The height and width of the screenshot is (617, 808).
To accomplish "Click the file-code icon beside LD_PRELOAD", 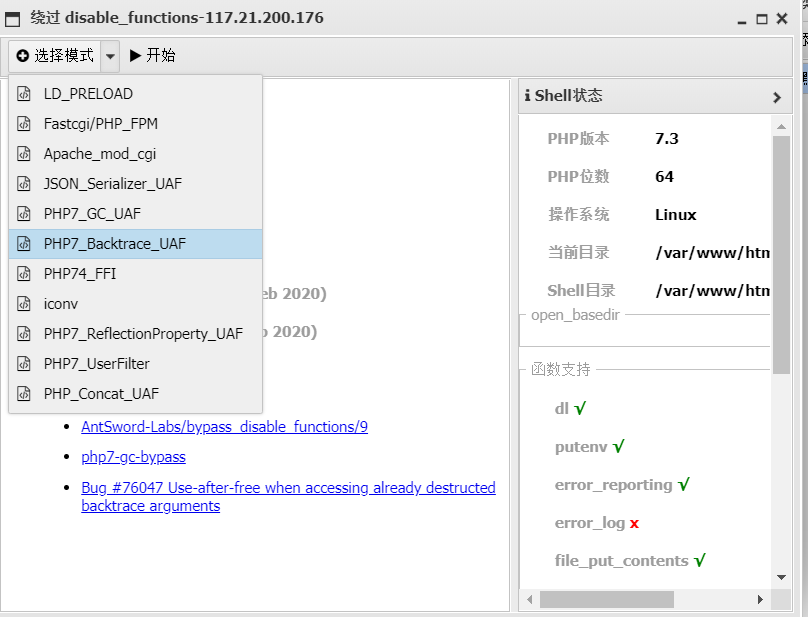I will pyautogui.click(x=25, y=94).
